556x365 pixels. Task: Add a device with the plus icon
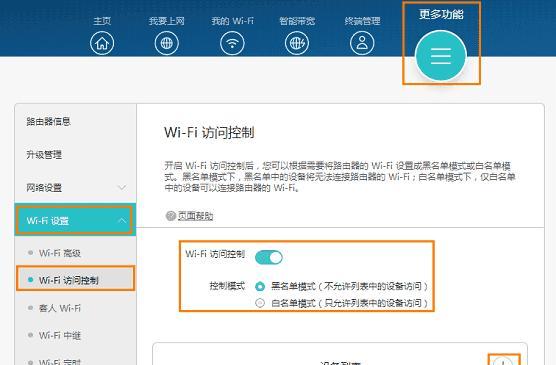point(503,360)
